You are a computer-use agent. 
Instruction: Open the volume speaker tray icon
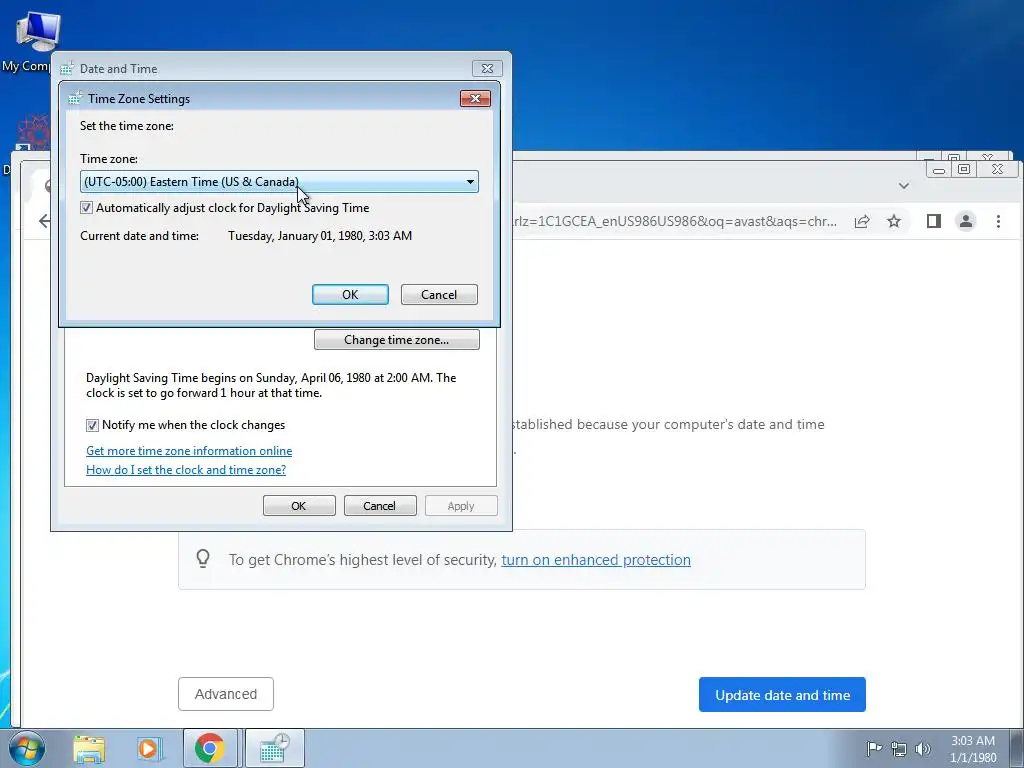(923, 748)
